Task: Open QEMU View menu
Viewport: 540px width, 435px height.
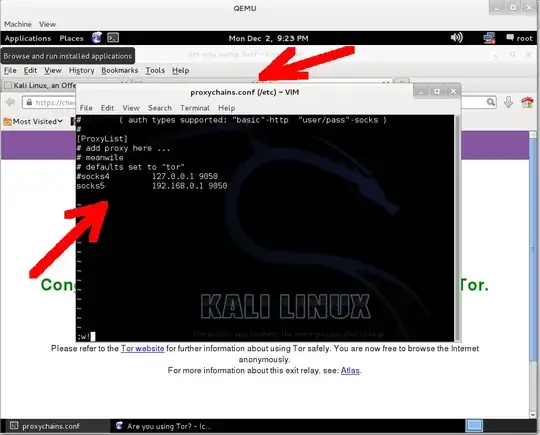Action: [x=47, y=24]
